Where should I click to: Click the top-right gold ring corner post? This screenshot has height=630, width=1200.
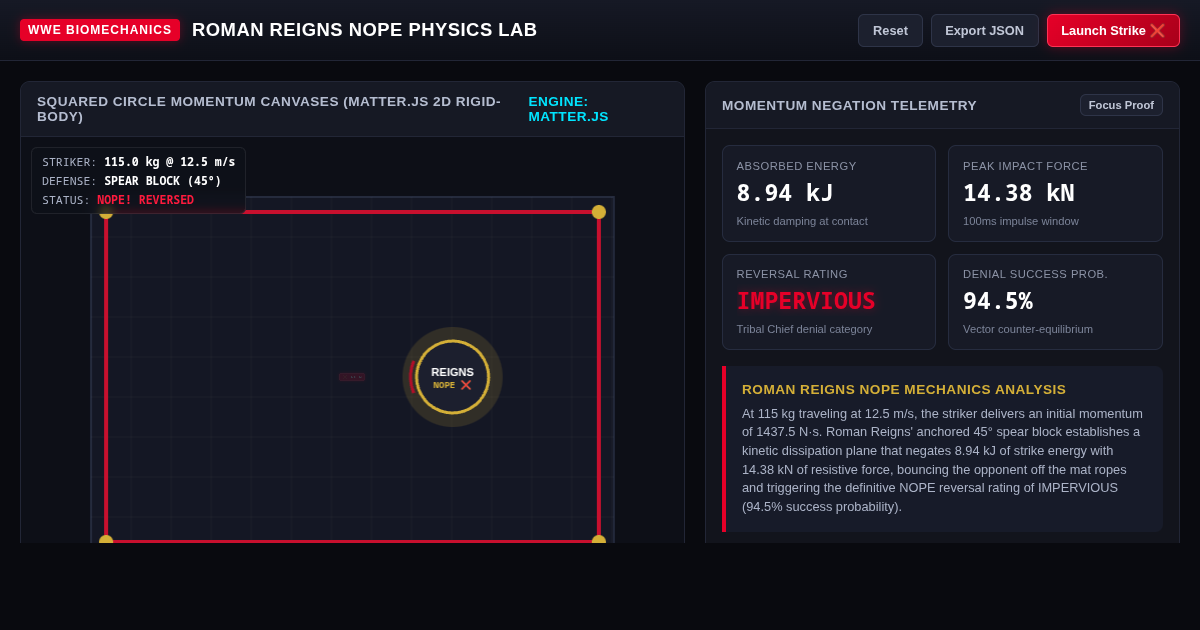click(599, 212)
